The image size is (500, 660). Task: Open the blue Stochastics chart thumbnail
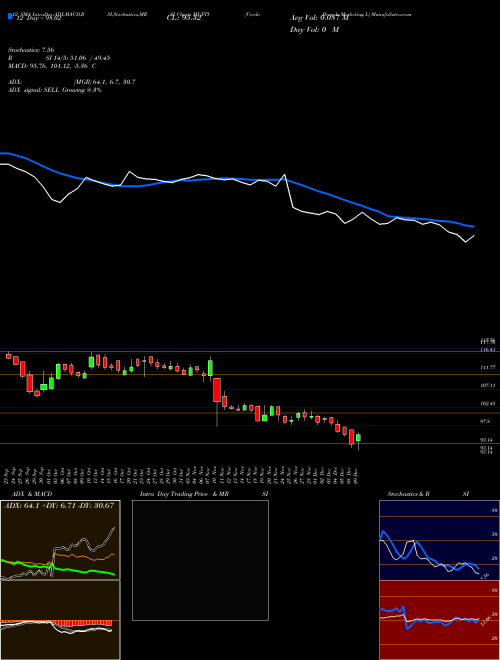coord(439,540)
